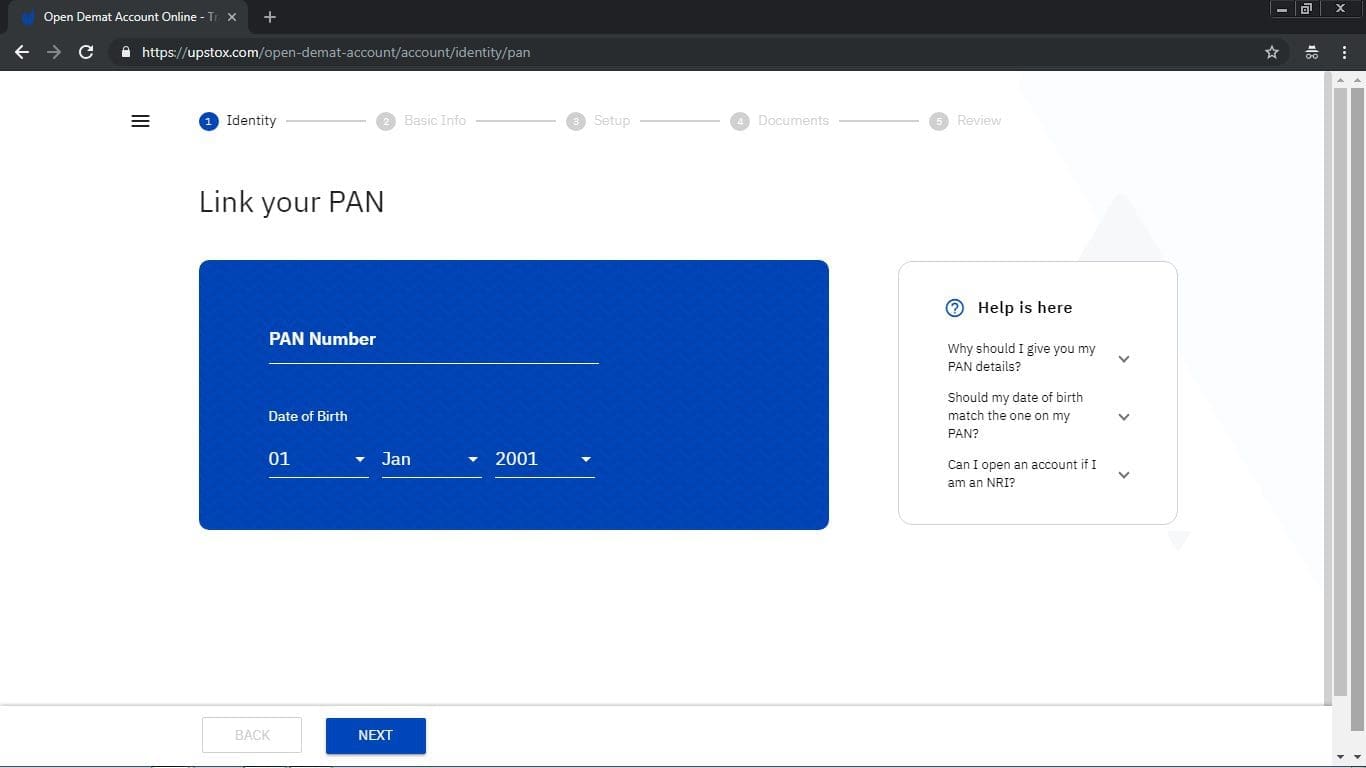Click scrollbar down arrow
1366x768 pixels.
1358,757
